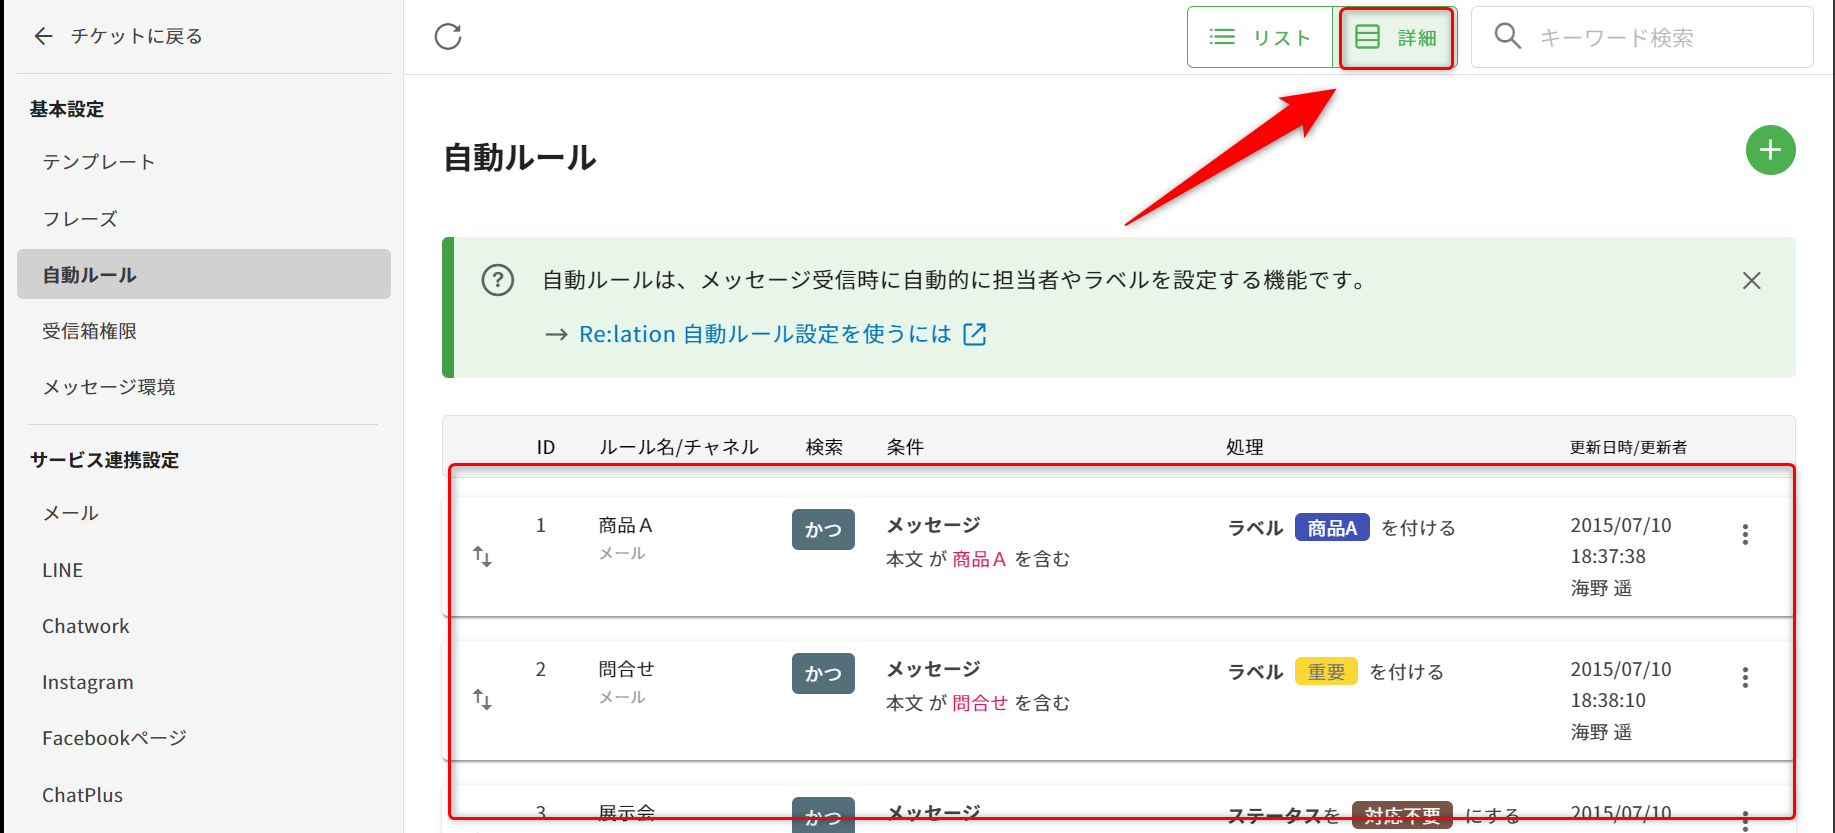Click reorder arrows for rule 問合せ
The height and width of the screenshot is (833, 1835).
(x=482, y=699)
